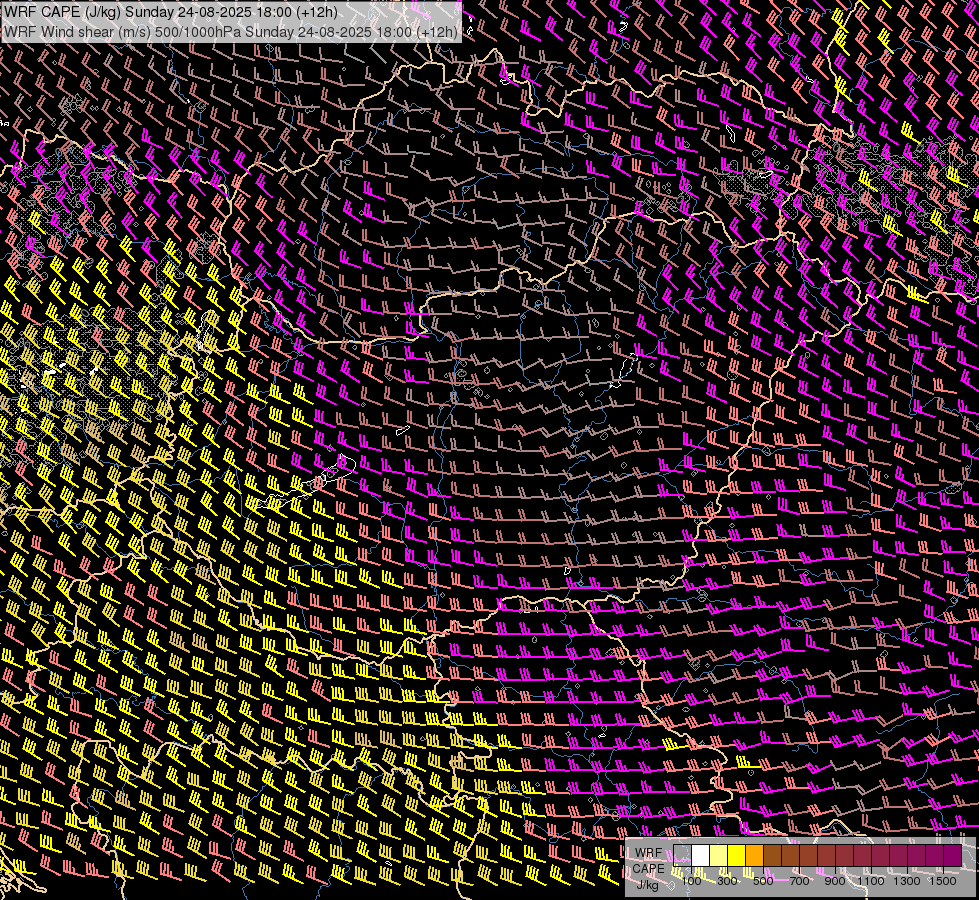Click the '900' legend value
Viewport: 979px width, 900px height.
point(835,881)
